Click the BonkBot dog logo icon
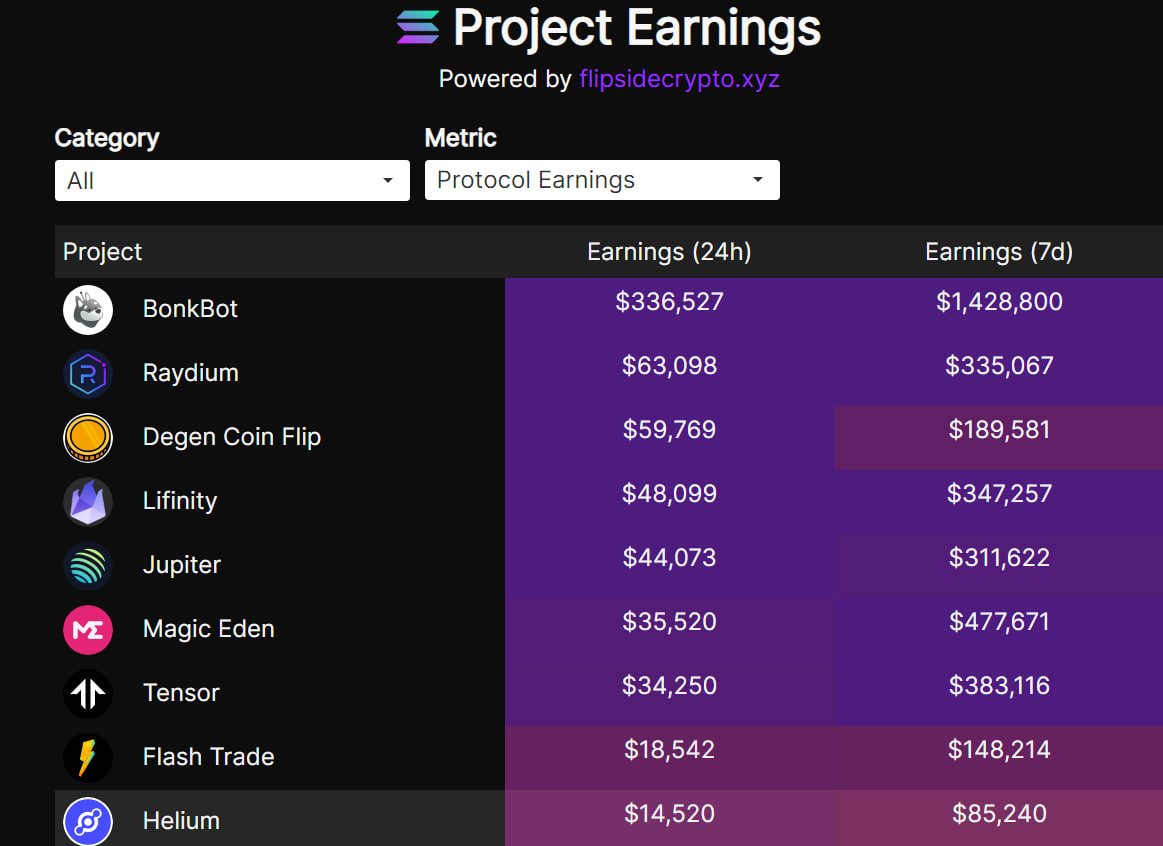This screenshot has width=1163, height=846. point(88,310)
